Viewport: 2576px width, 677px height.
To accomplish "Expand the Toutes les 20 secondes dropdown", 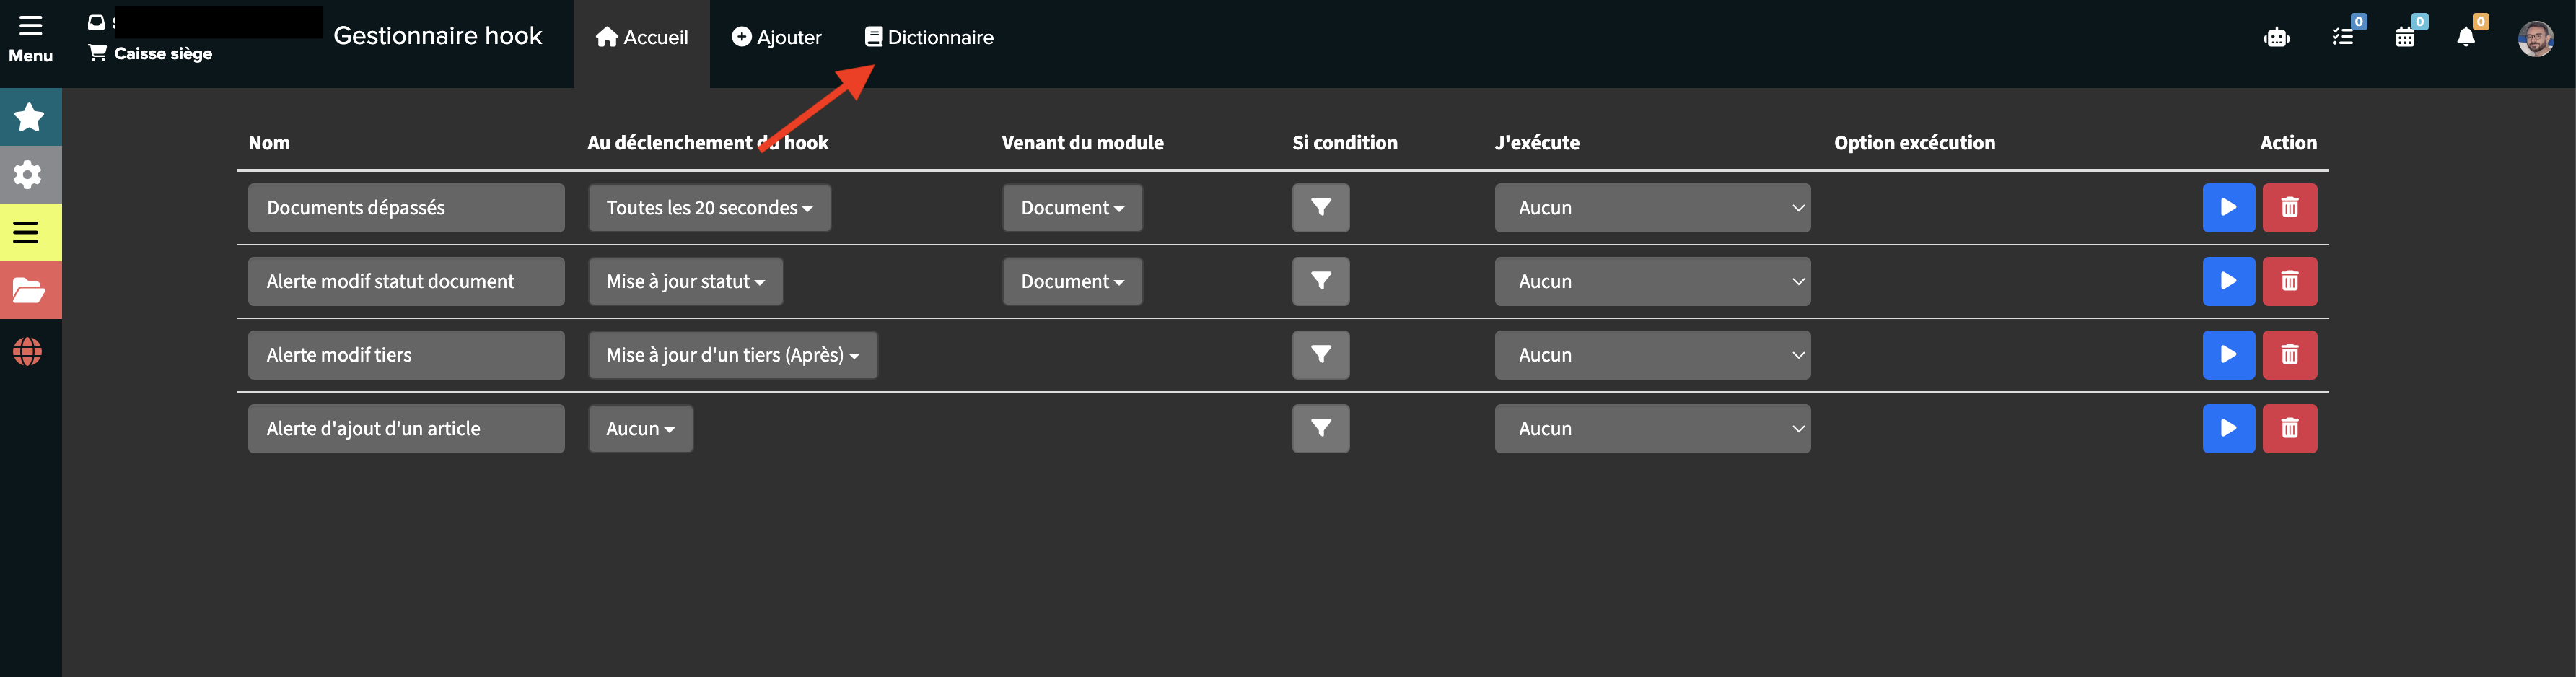I will pos(709,208).
